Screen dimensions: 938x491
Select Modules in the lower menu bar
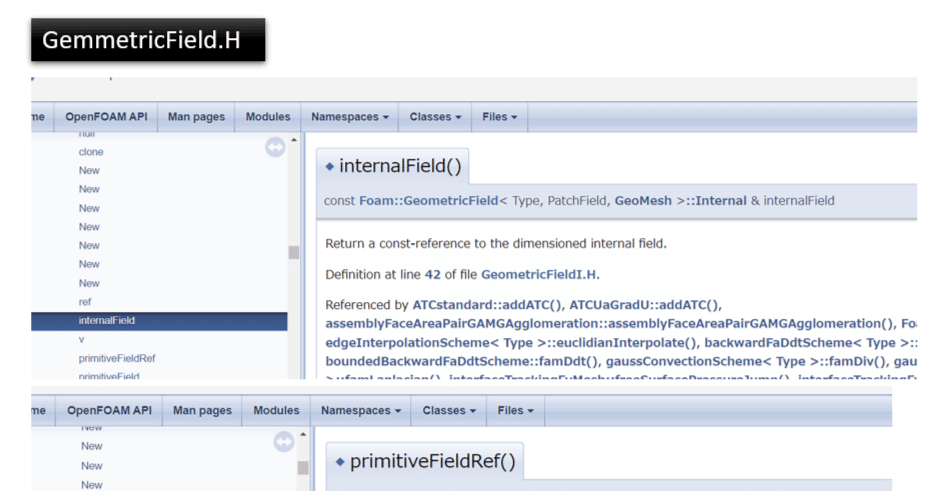tap(276, 410)
